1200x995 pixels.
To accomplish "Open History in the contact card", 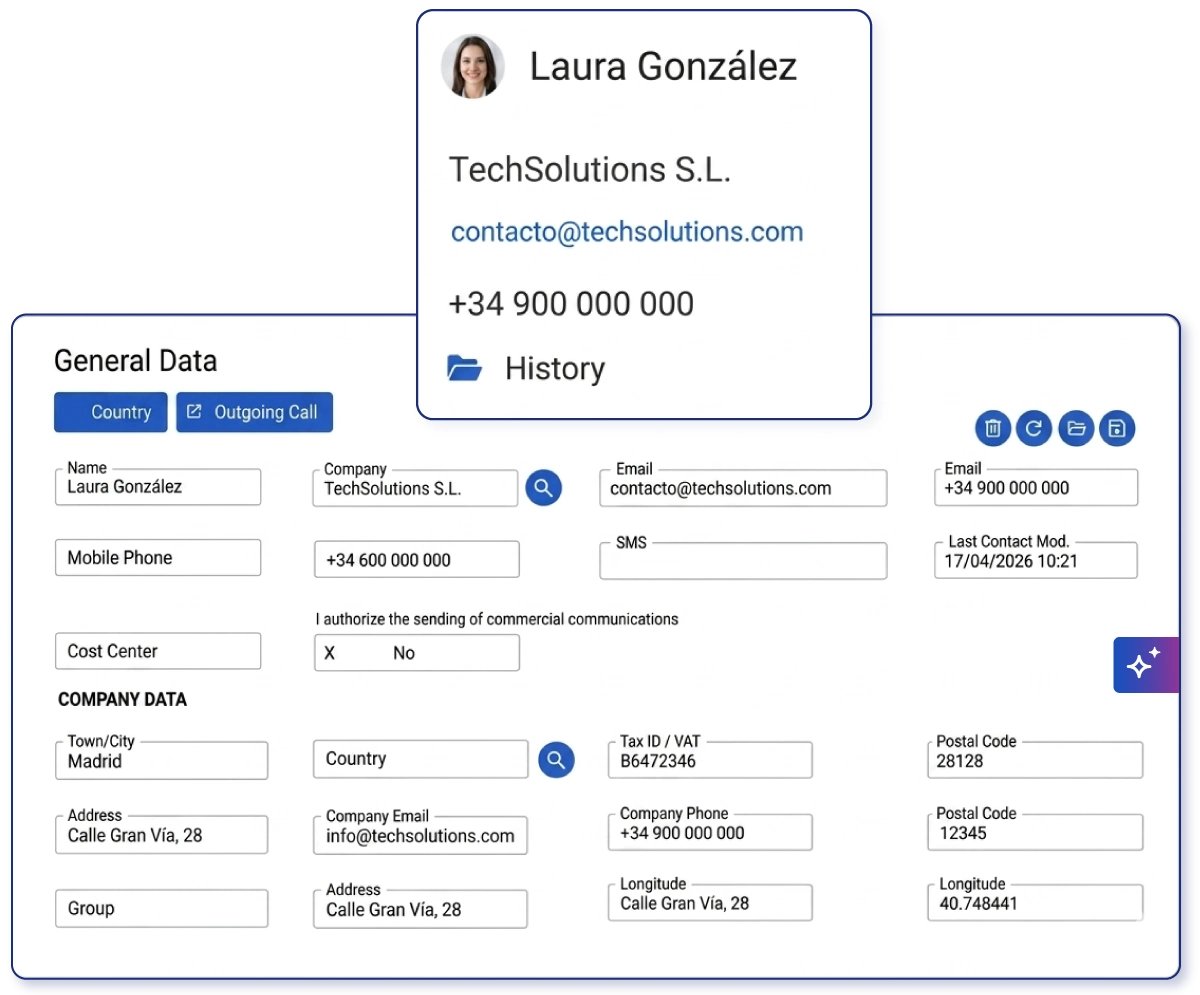I will point(555,368).
